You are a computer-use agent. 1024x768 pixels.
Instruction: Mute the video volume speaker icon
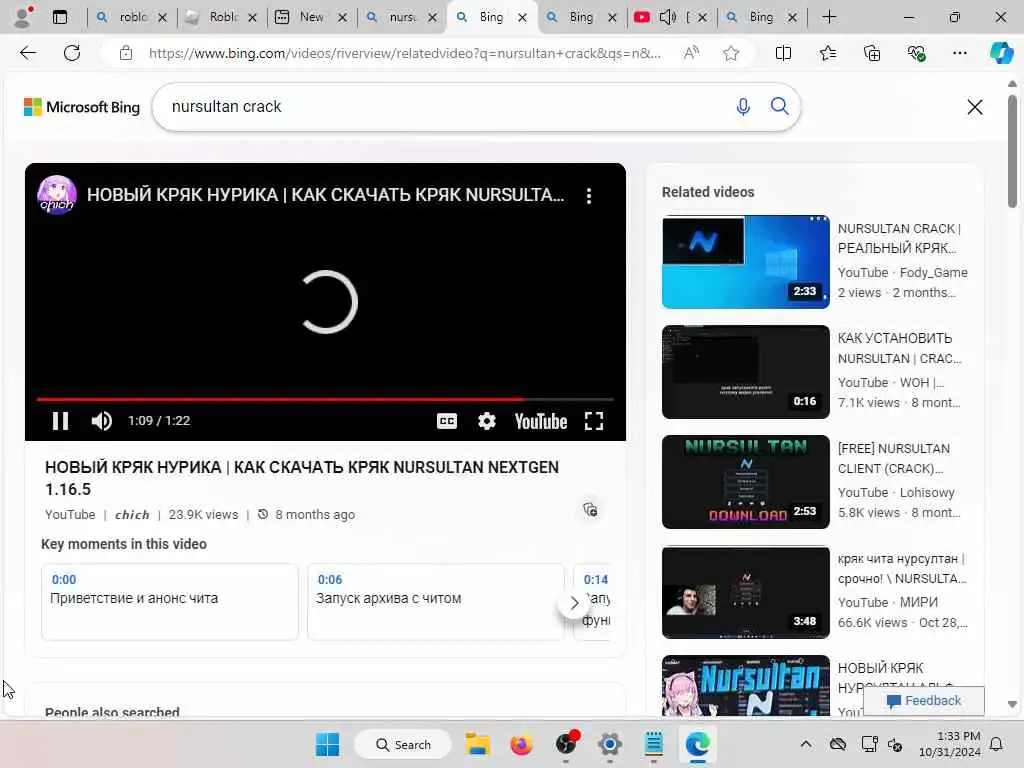tap(102, 421)
